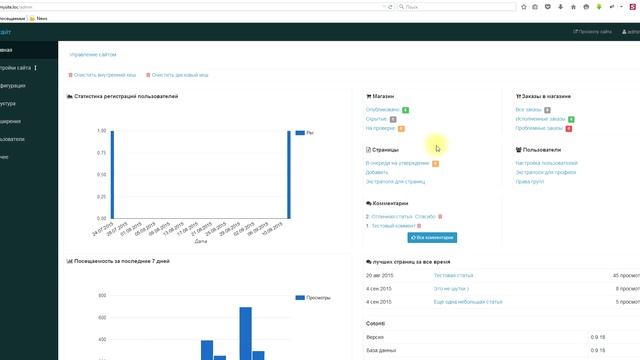Open the News bookmarks folder
This screenshot has width=640, height=360.
pyautogui.click(x=38, y=18)
